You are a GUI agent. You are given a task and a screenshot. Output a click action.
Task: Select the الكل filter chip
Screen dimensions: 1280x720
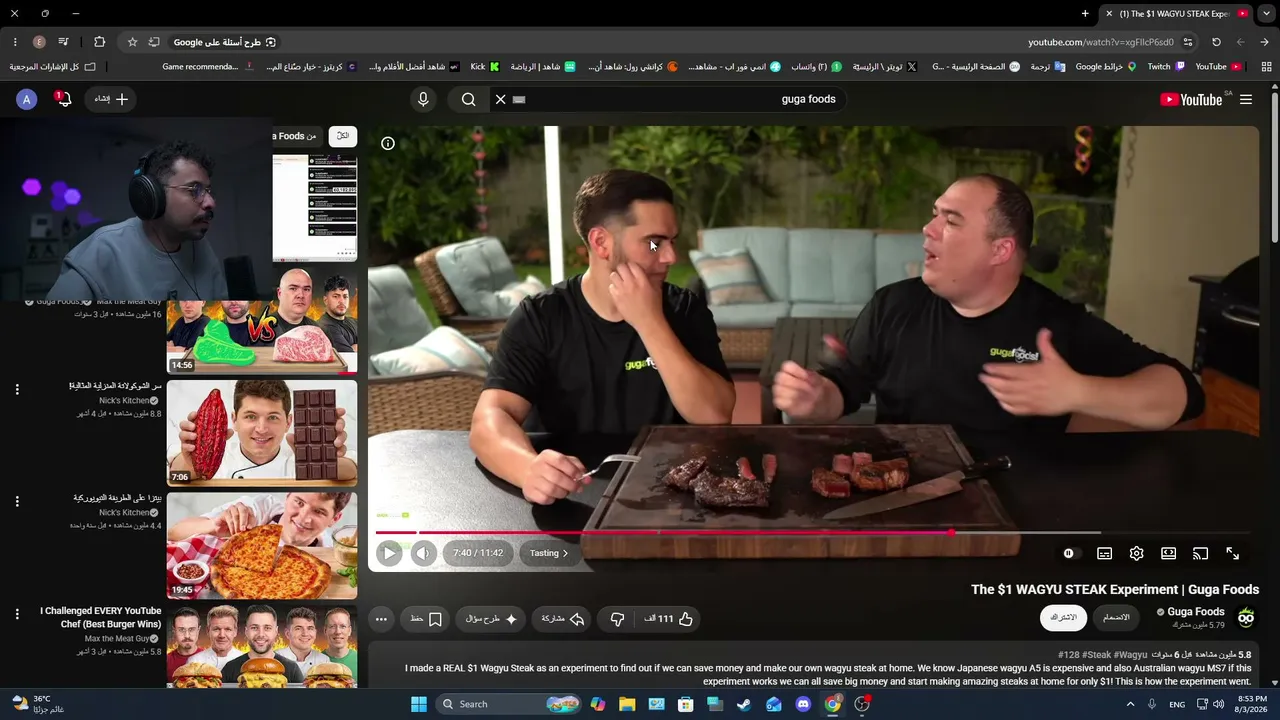(343, 136)
